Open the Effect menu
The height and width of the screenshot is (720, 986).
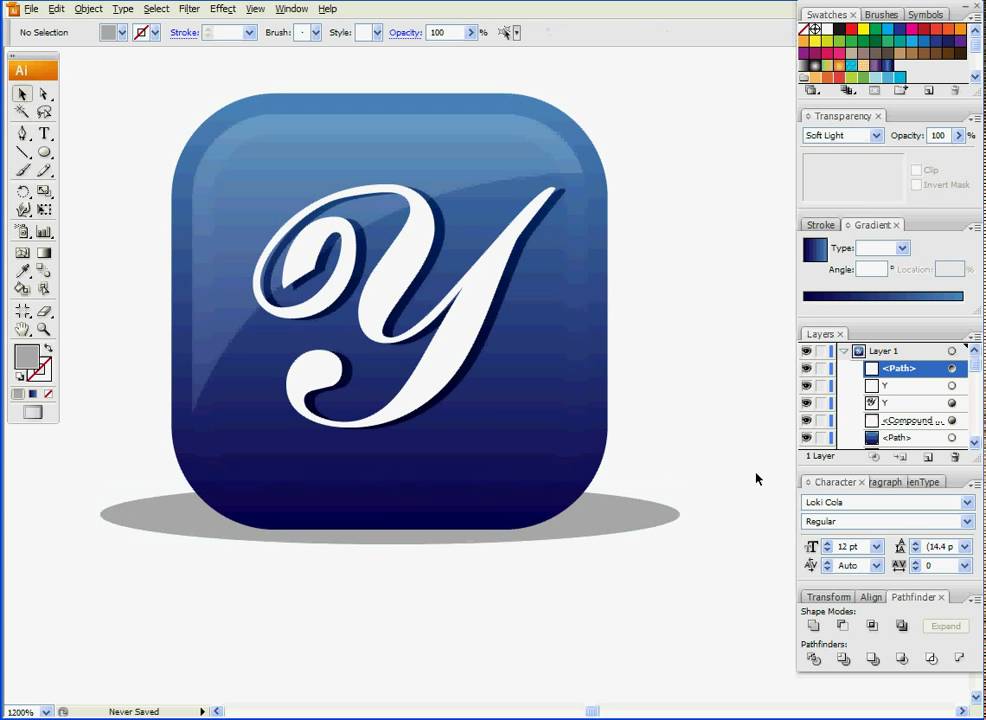click(x=222, y=8)
